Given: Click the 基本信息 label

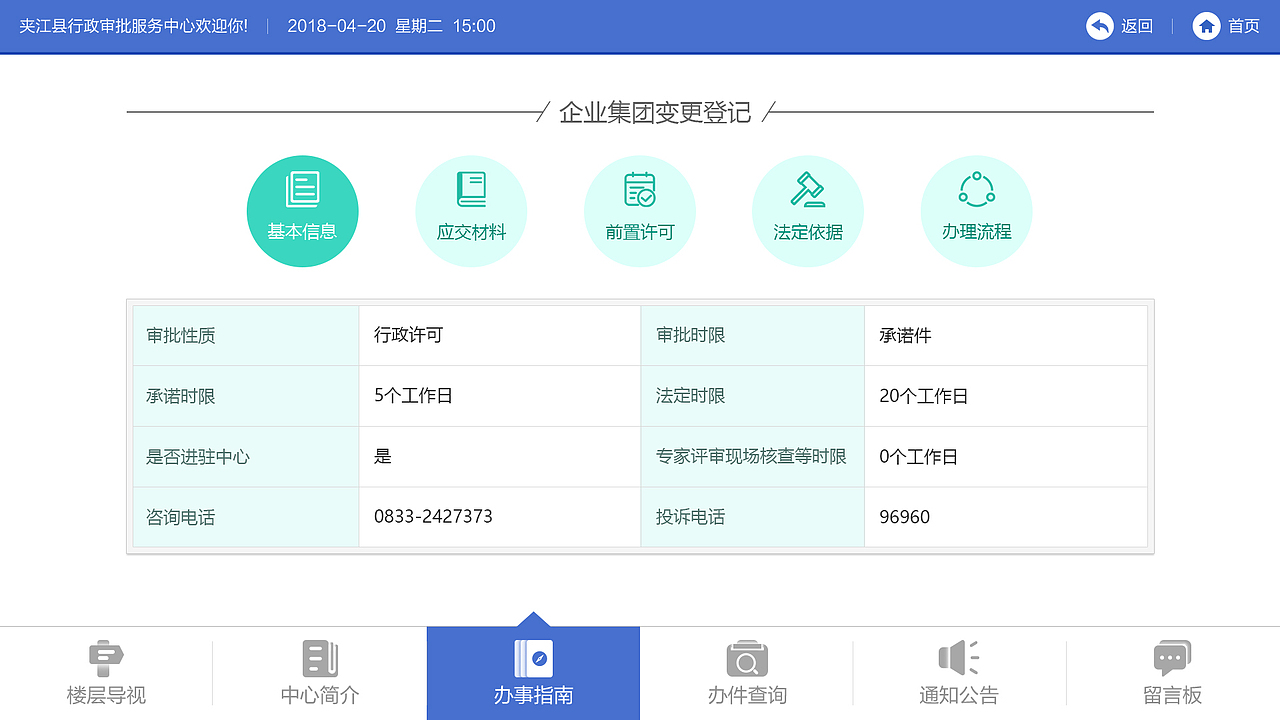Looking at the screenshot, I should pos(302,231).
